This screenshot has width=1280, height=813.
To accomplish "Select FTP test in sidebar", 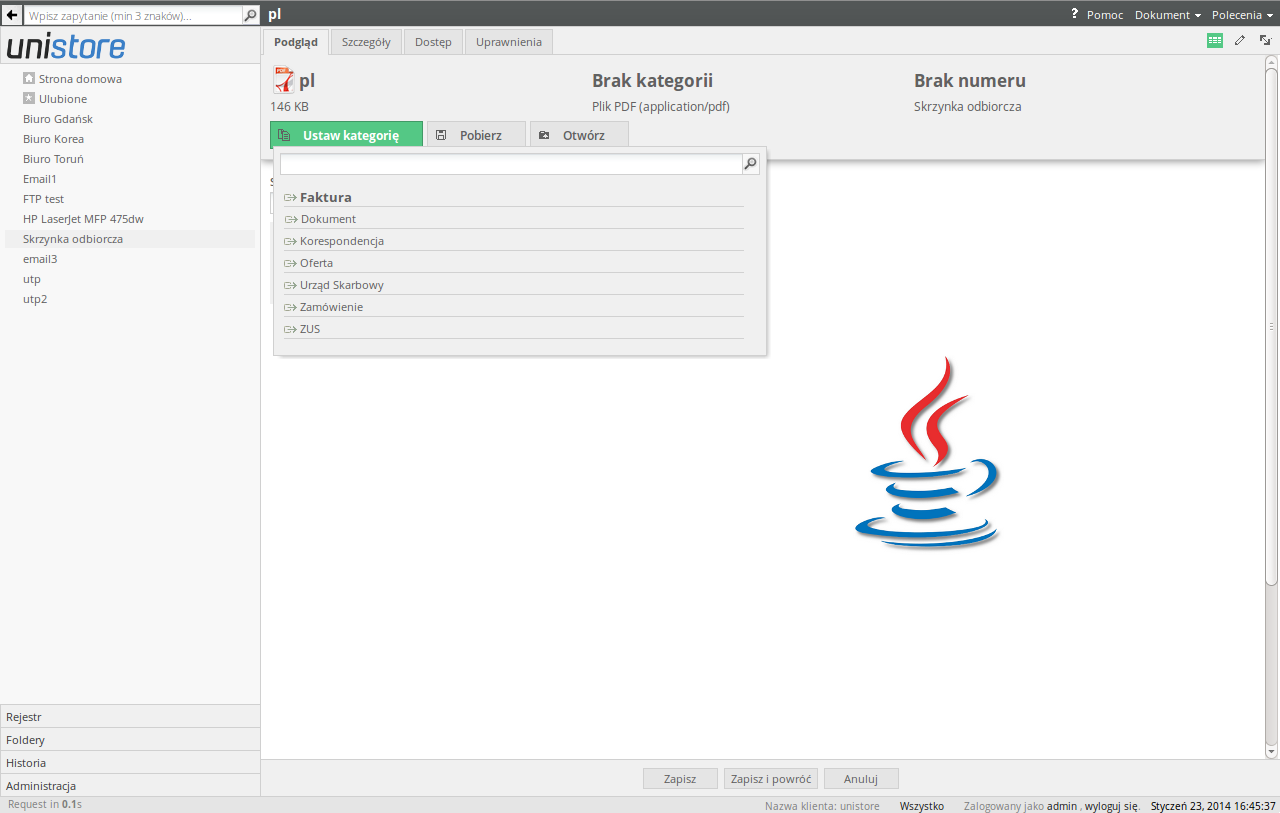I will [44, 198].
